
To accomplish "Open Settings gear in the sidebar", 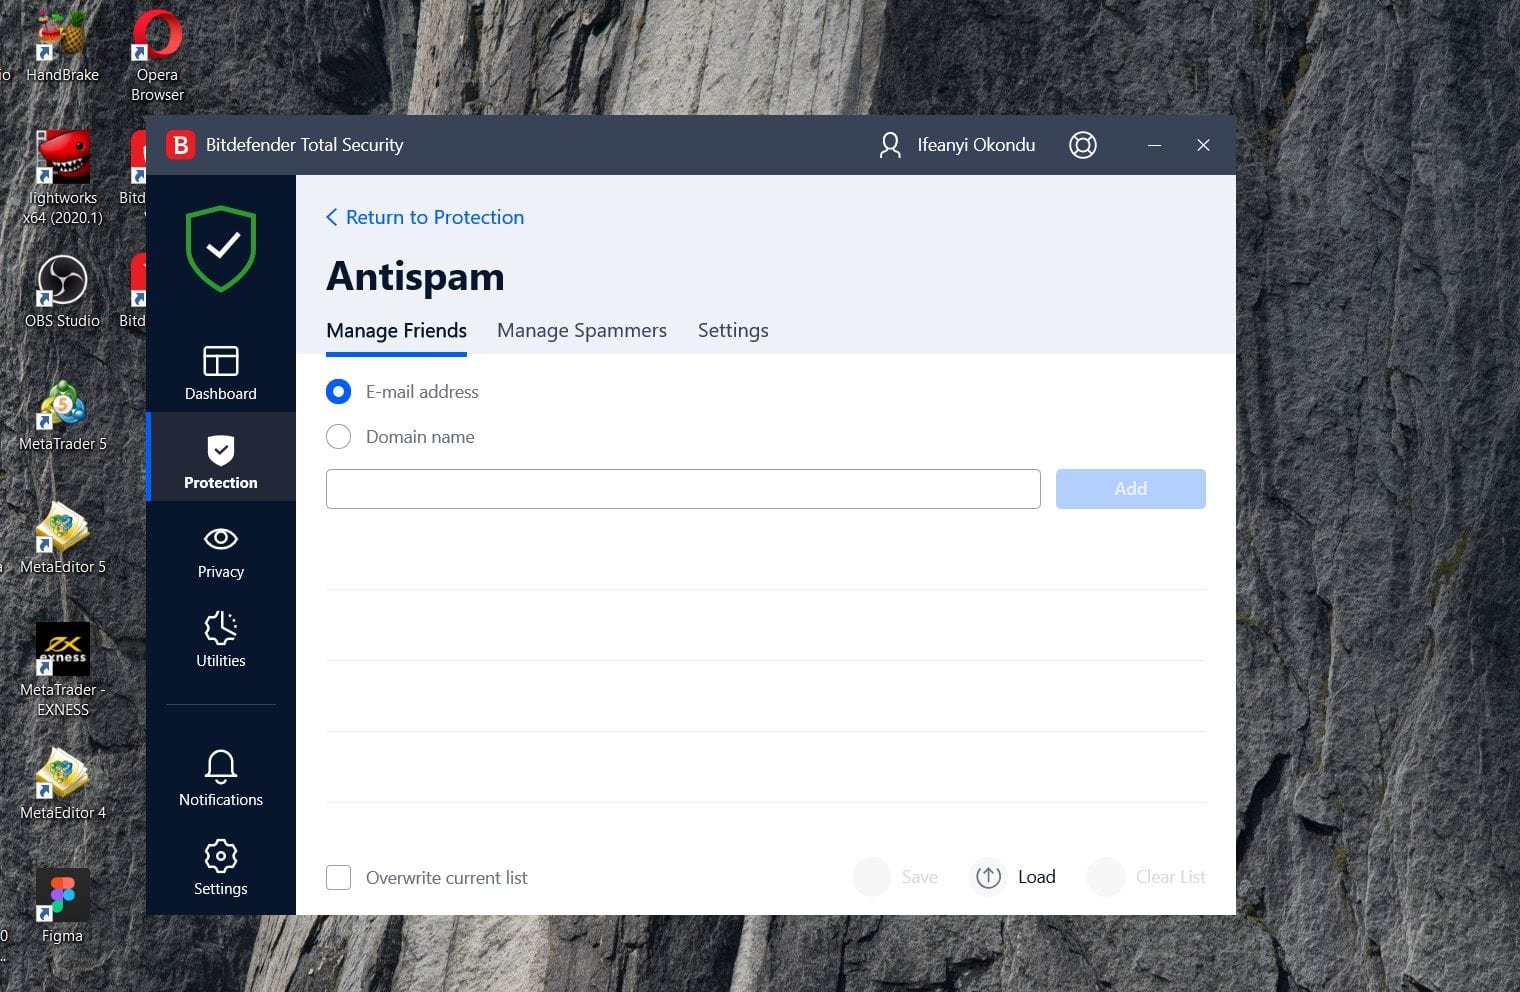I will click(x=220, y=856).
